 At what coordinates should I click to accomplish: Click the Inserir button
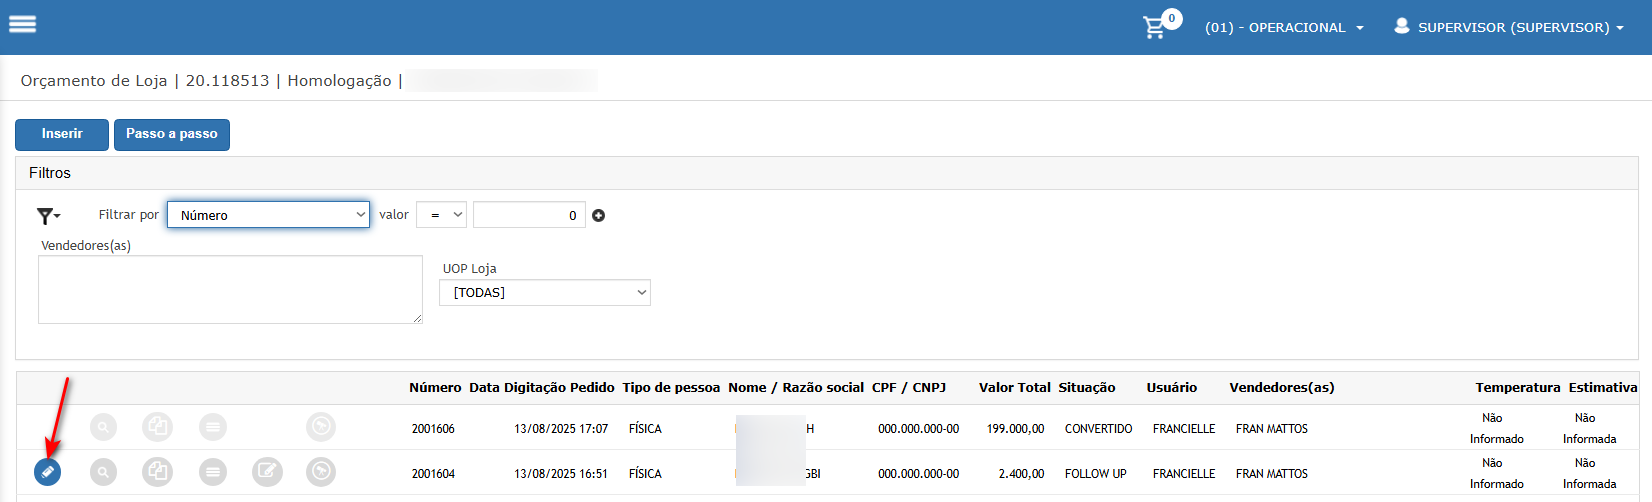pos(62,134)
